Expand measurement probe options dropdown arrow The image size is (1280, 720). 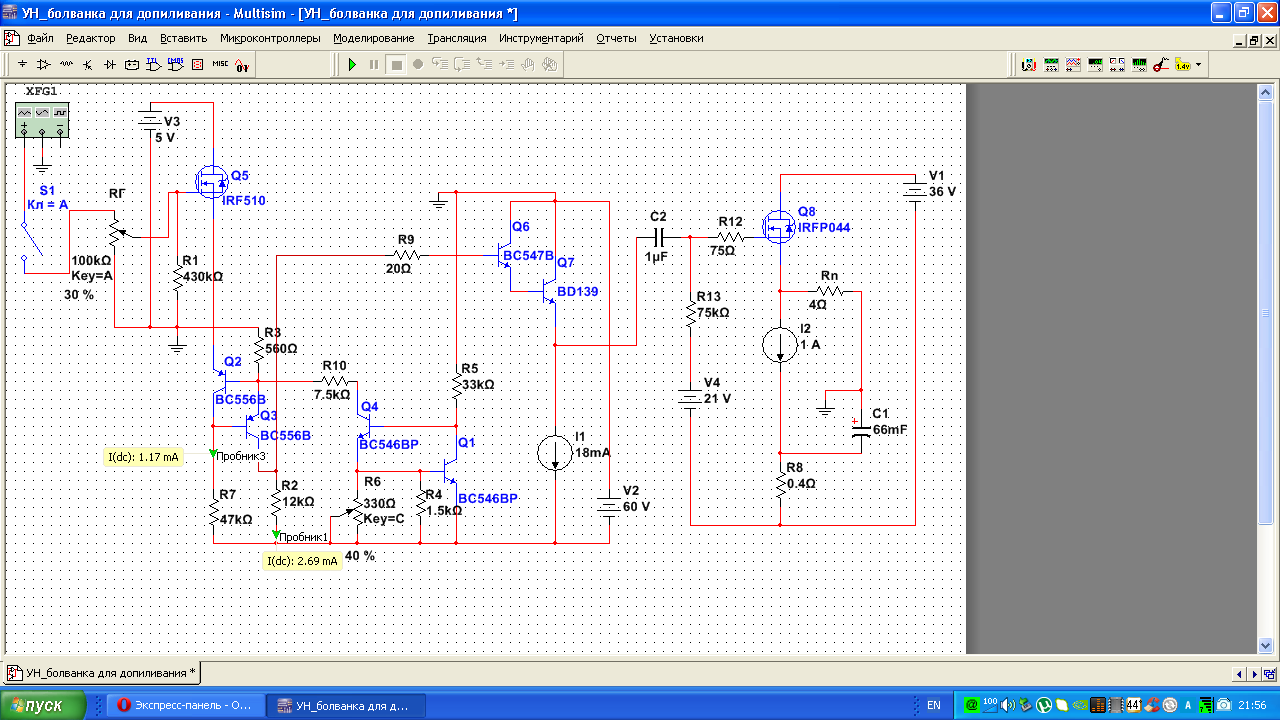tap(1198, 65)
